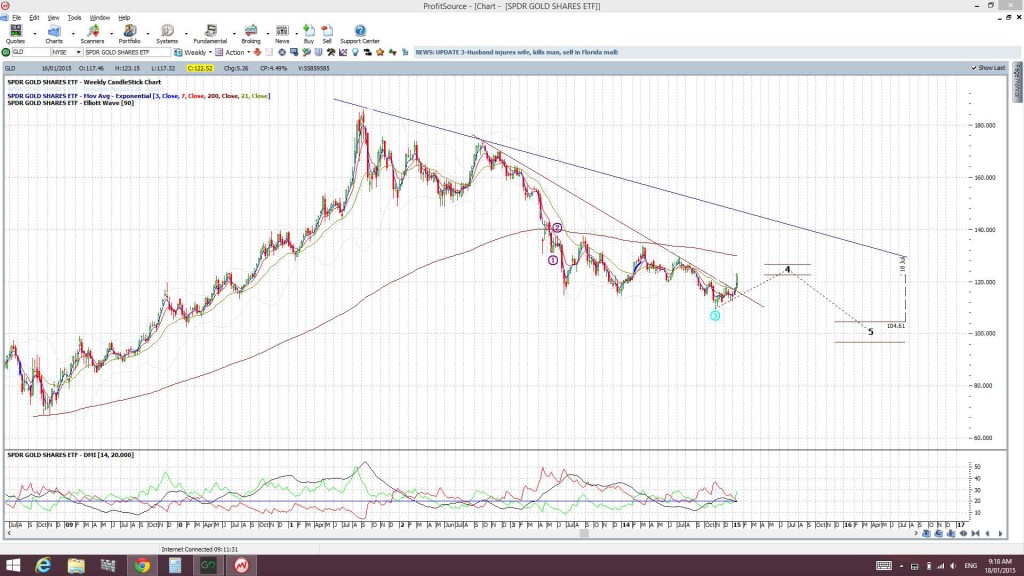Open Google Chrome from the taskbar
This screenshot has width=1024, height=576.
(x=142, y=566)
